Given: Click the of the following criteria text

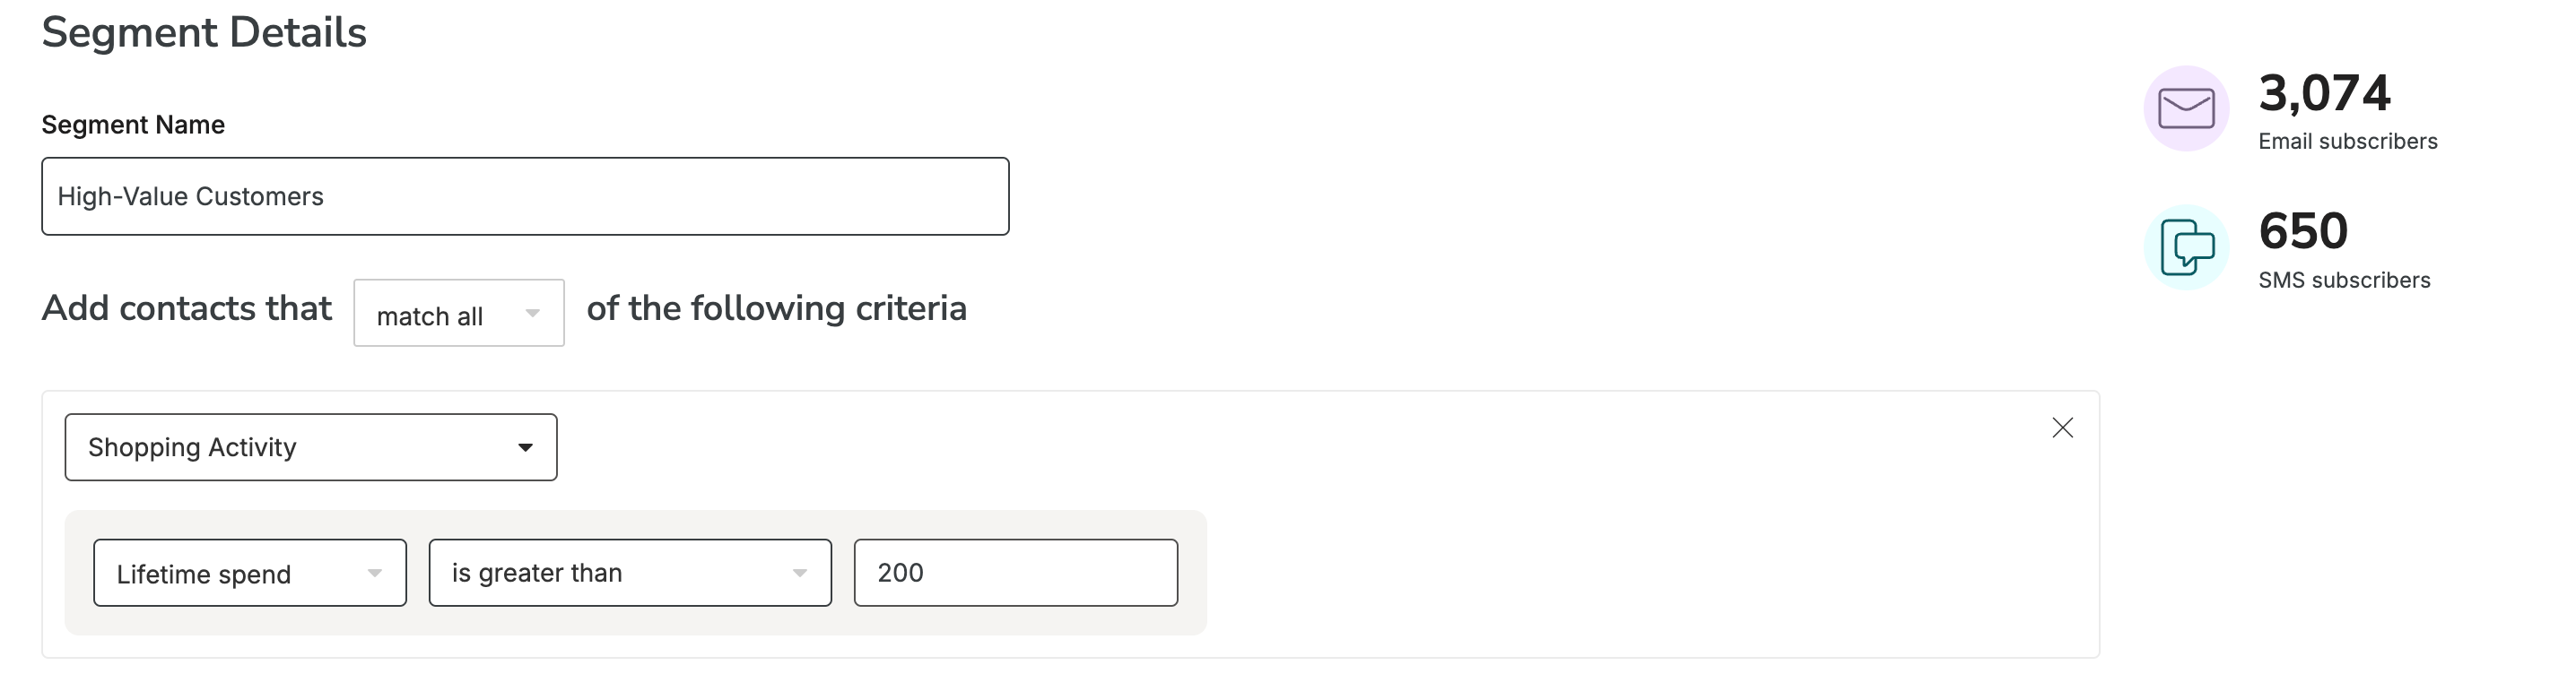Looking at the screenshot, I should click(777, 308).
